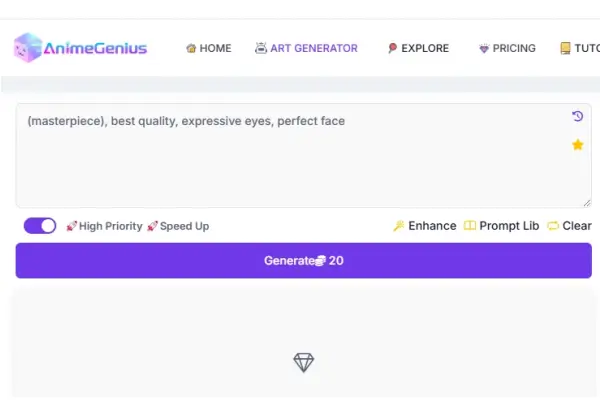Open the Prompt Lib
The image size is (600, 400).
click(x=501, y=226)
